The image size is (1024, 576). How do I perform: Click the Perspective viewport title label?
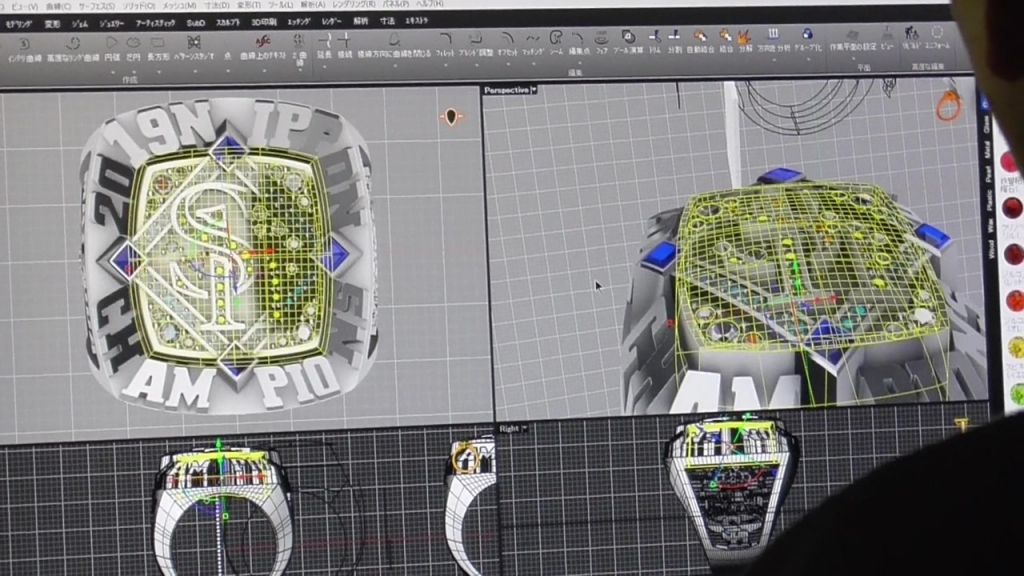[506, 90]
